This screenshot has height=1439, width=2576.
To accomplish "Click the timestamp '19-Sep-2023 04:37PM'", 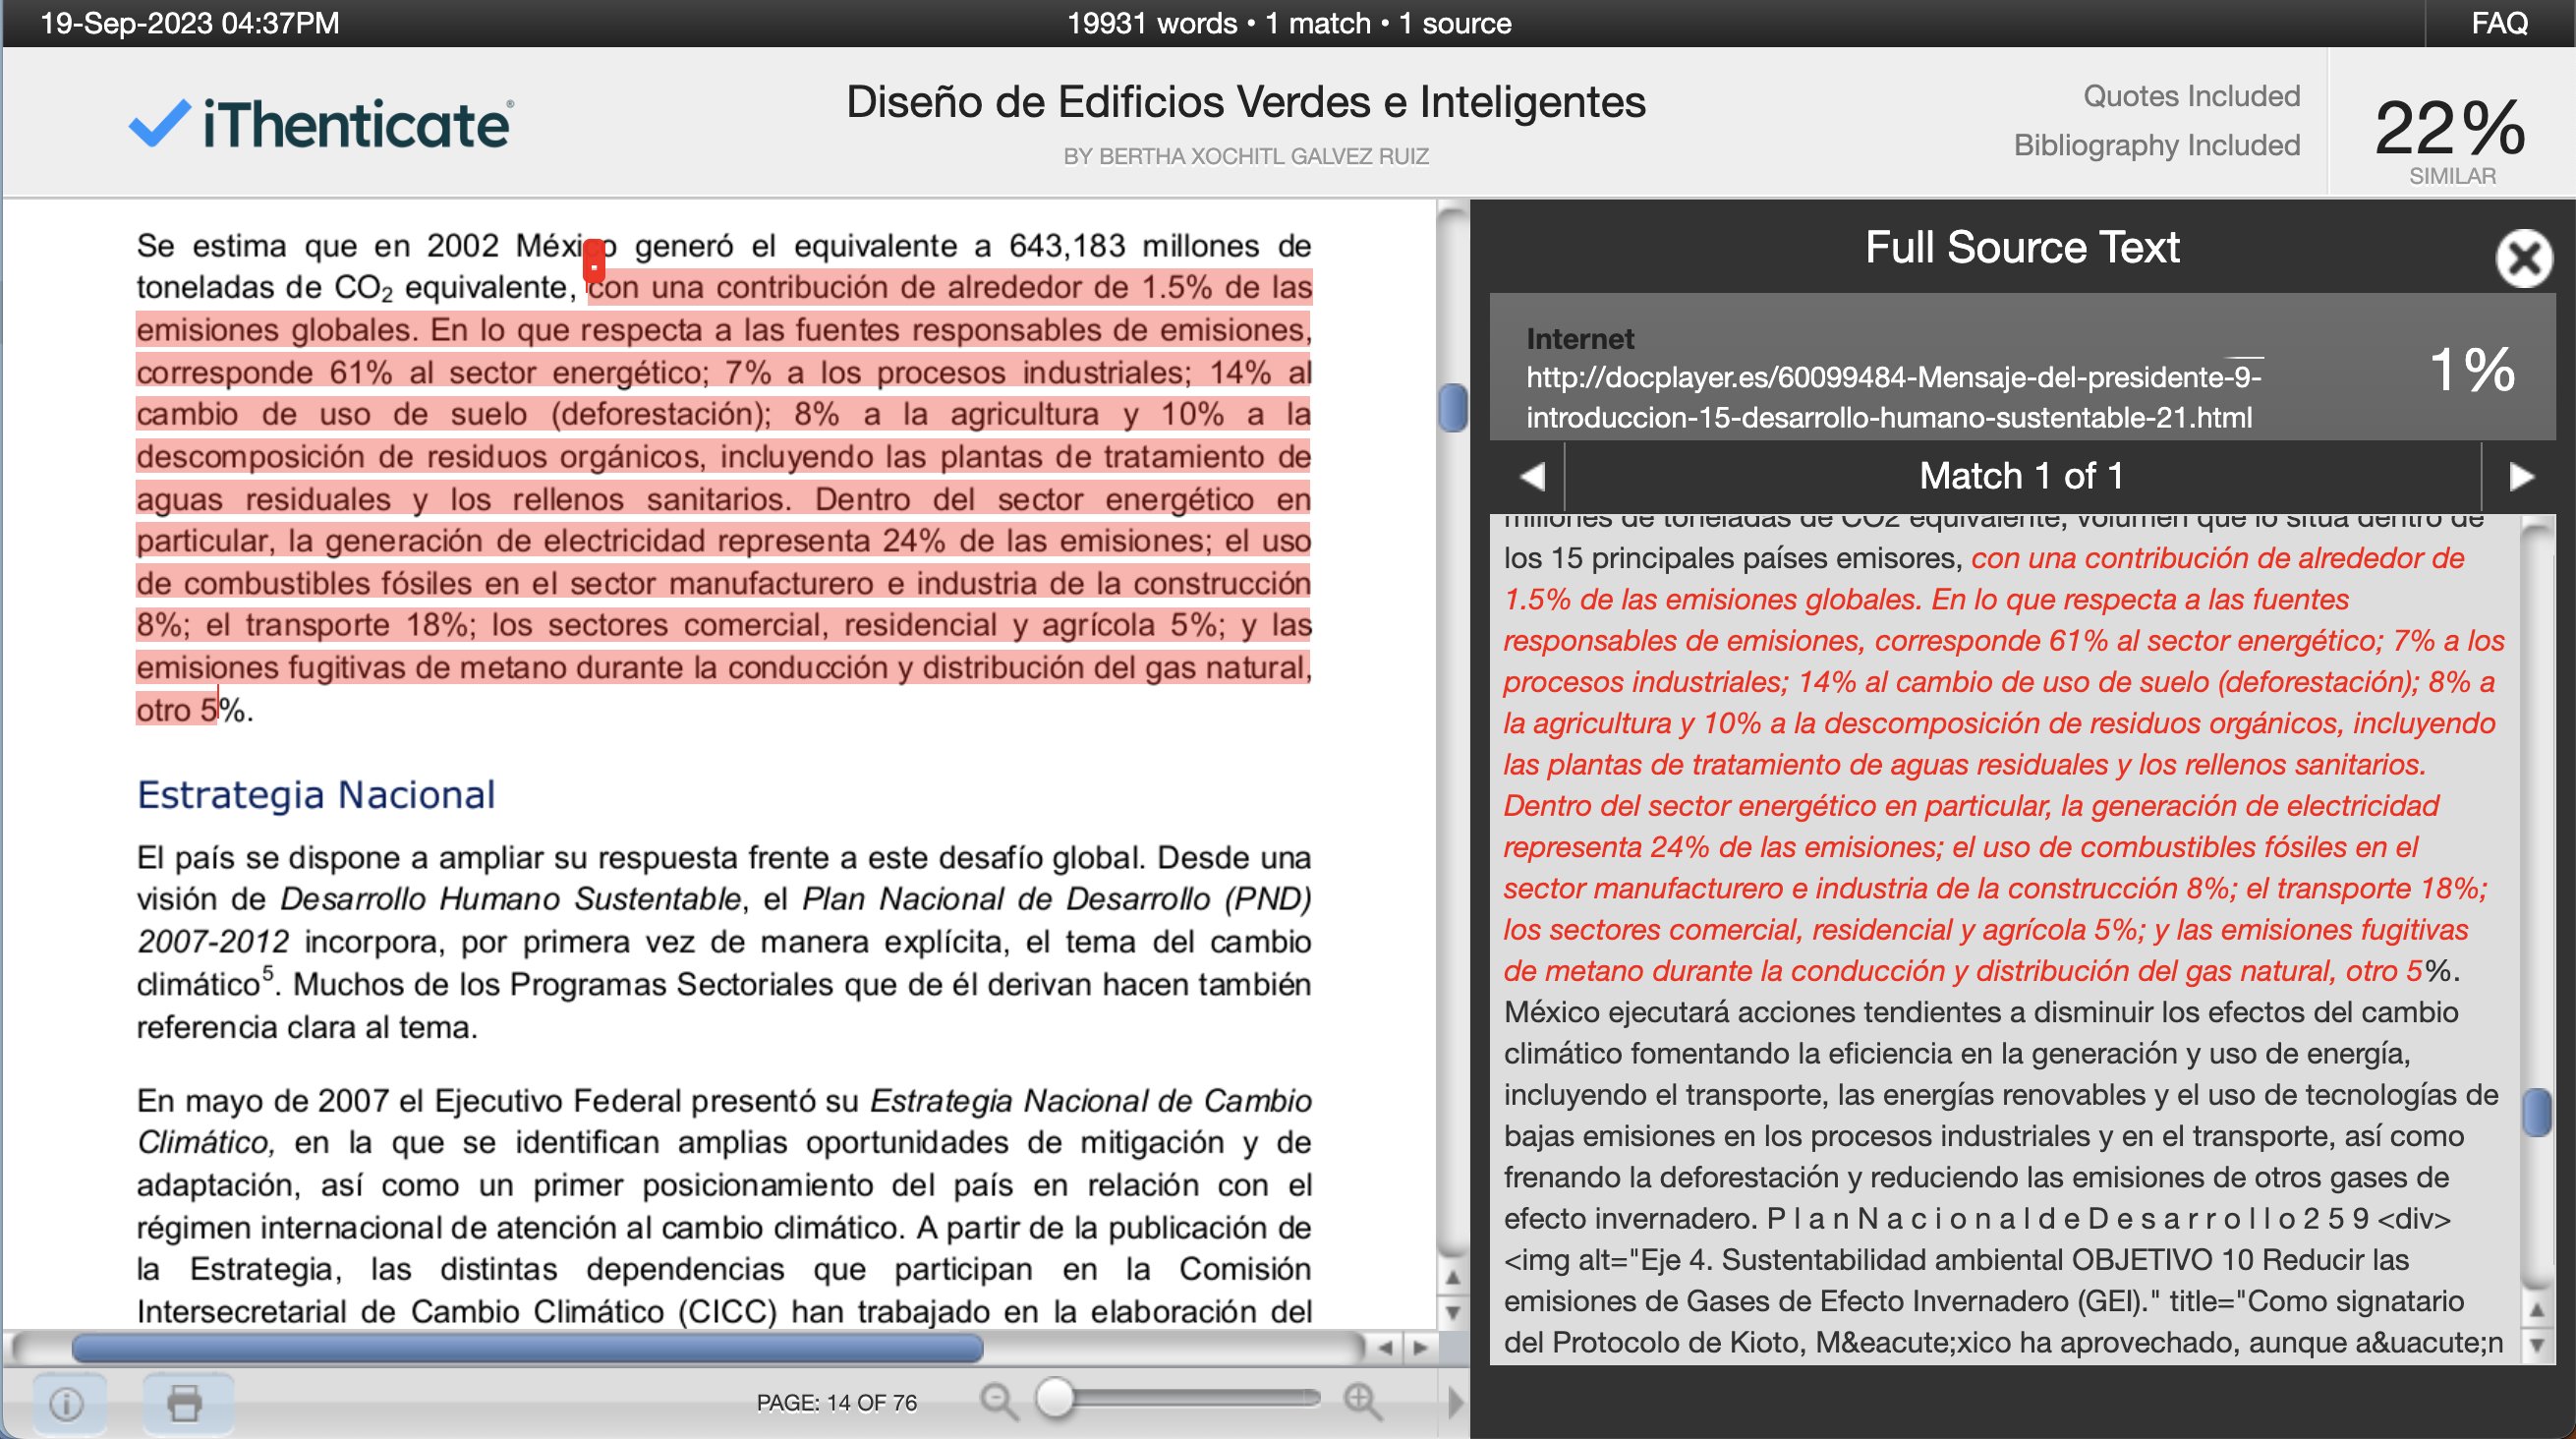I will (x=189, y=22).
